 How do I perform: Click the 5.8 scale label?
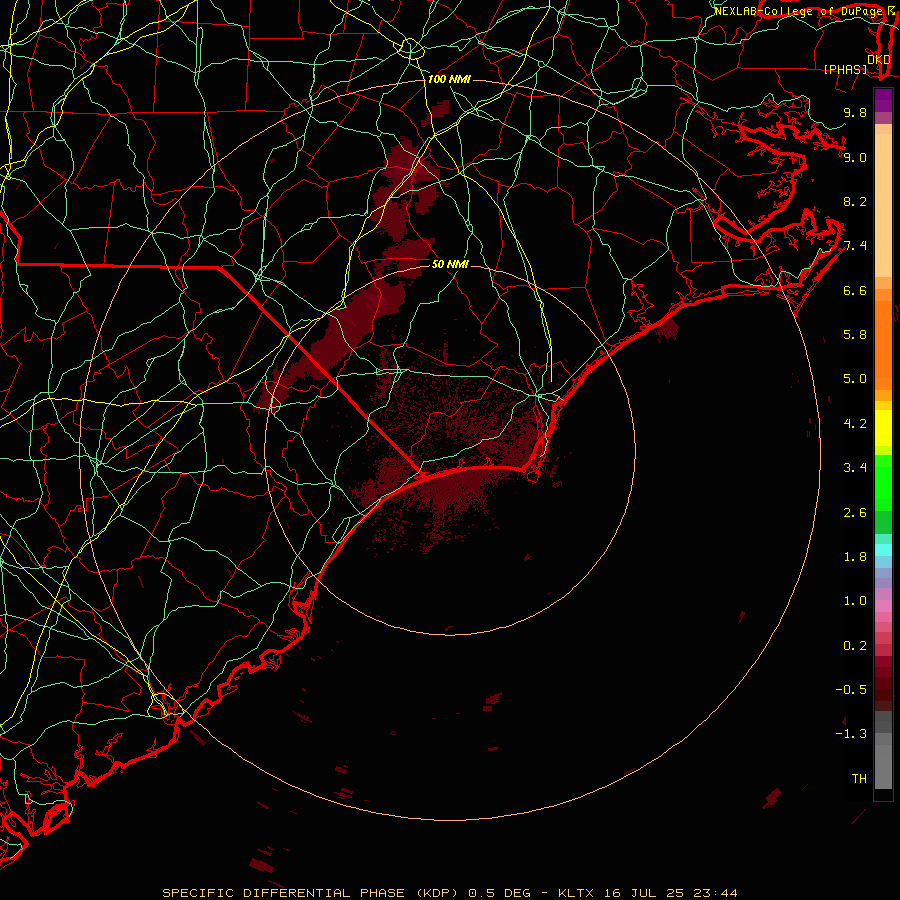(855, 334)
